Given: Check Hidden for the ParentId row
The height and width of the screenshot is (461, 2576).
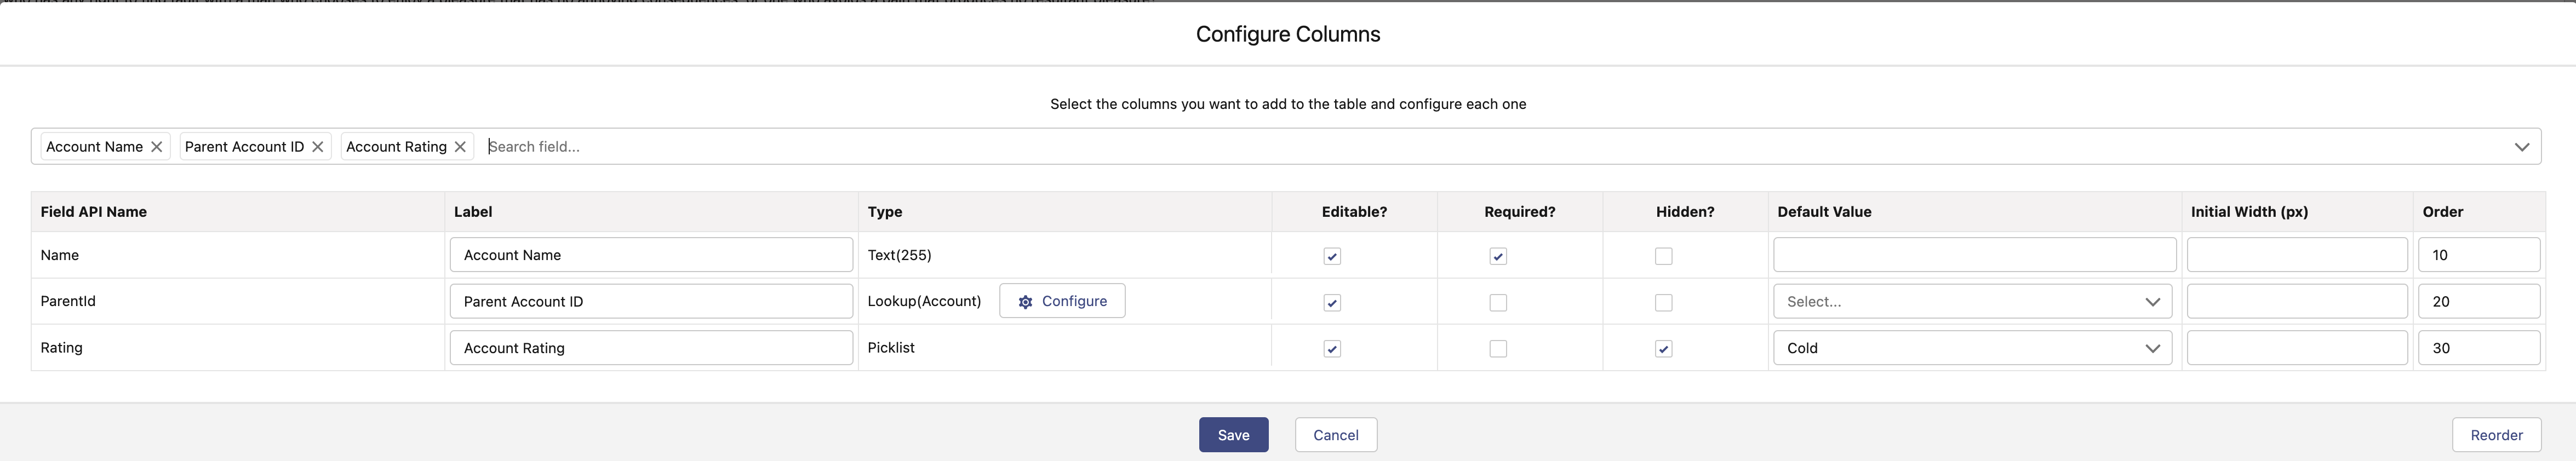Looking at the screenshot, I should pyautogui.click(x=1664, y=303).
